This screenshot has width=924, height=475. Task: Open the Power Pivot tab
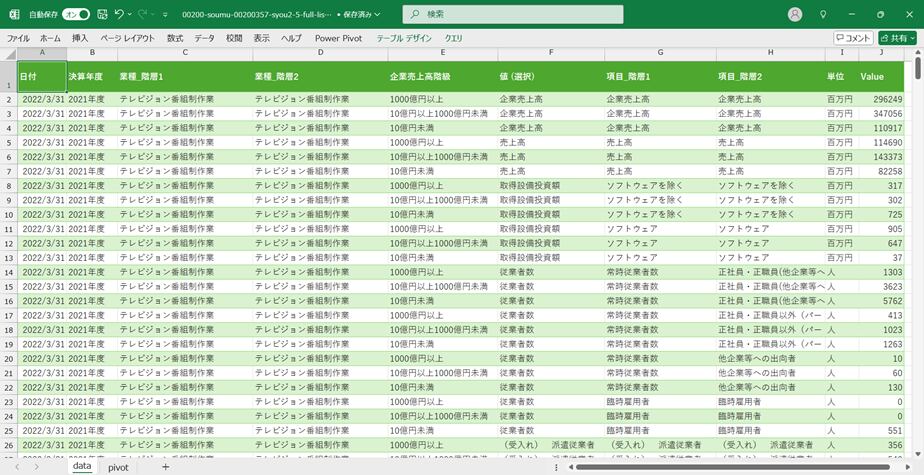(x=338, y=38)
